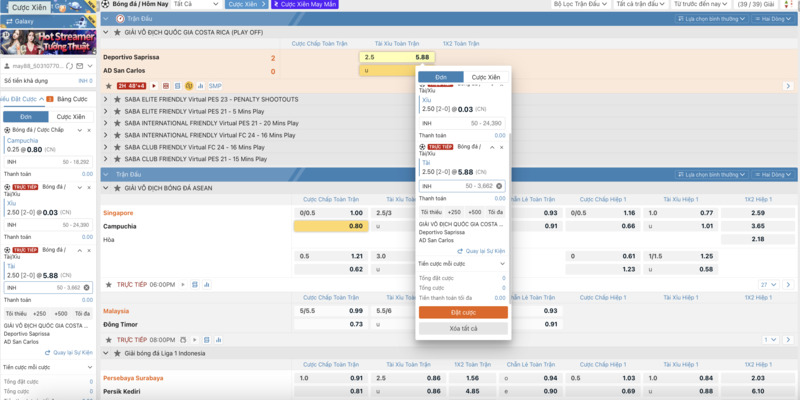Expand SABA ELITE FRIENDLY Virtual PES 23 row

point(106,99)
